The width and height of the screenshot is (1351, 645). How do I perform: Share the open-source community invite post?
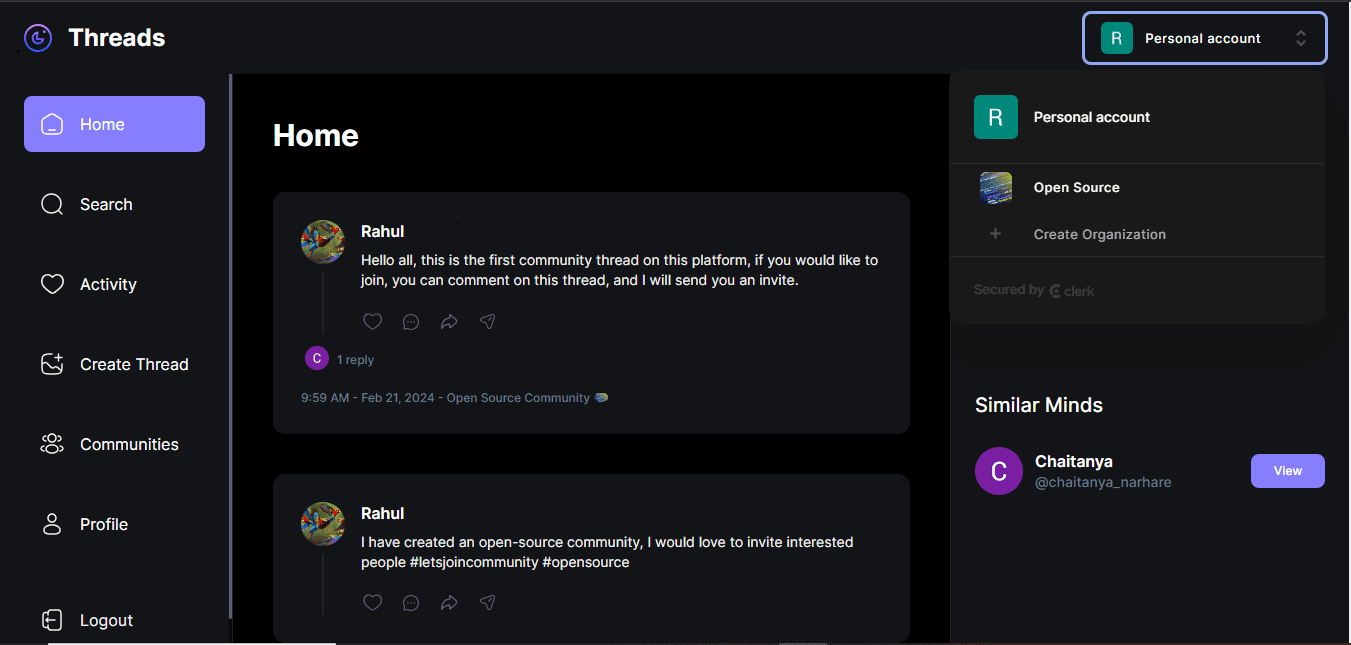pos(487,602)
